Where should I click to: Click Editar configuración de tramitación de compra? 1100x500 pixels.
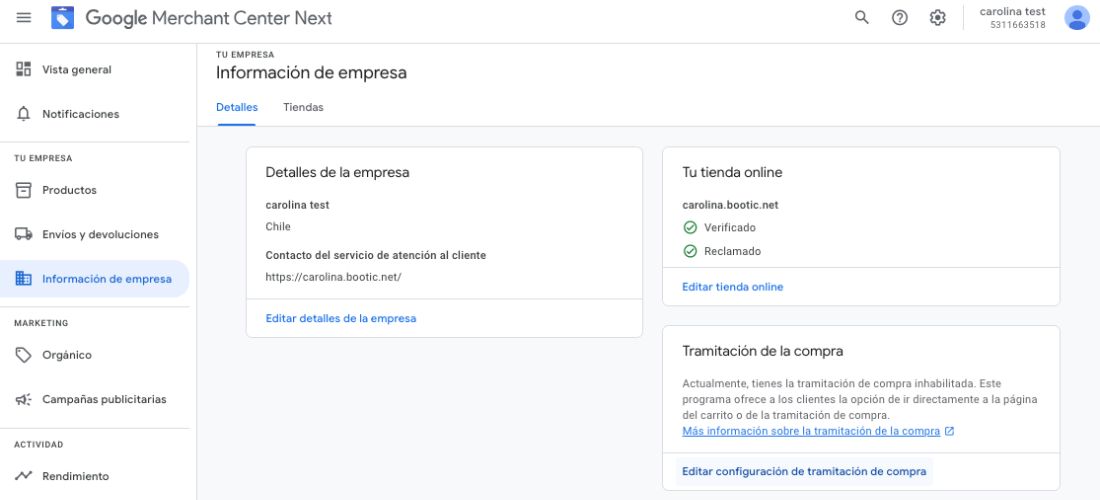tap(804, 471)
